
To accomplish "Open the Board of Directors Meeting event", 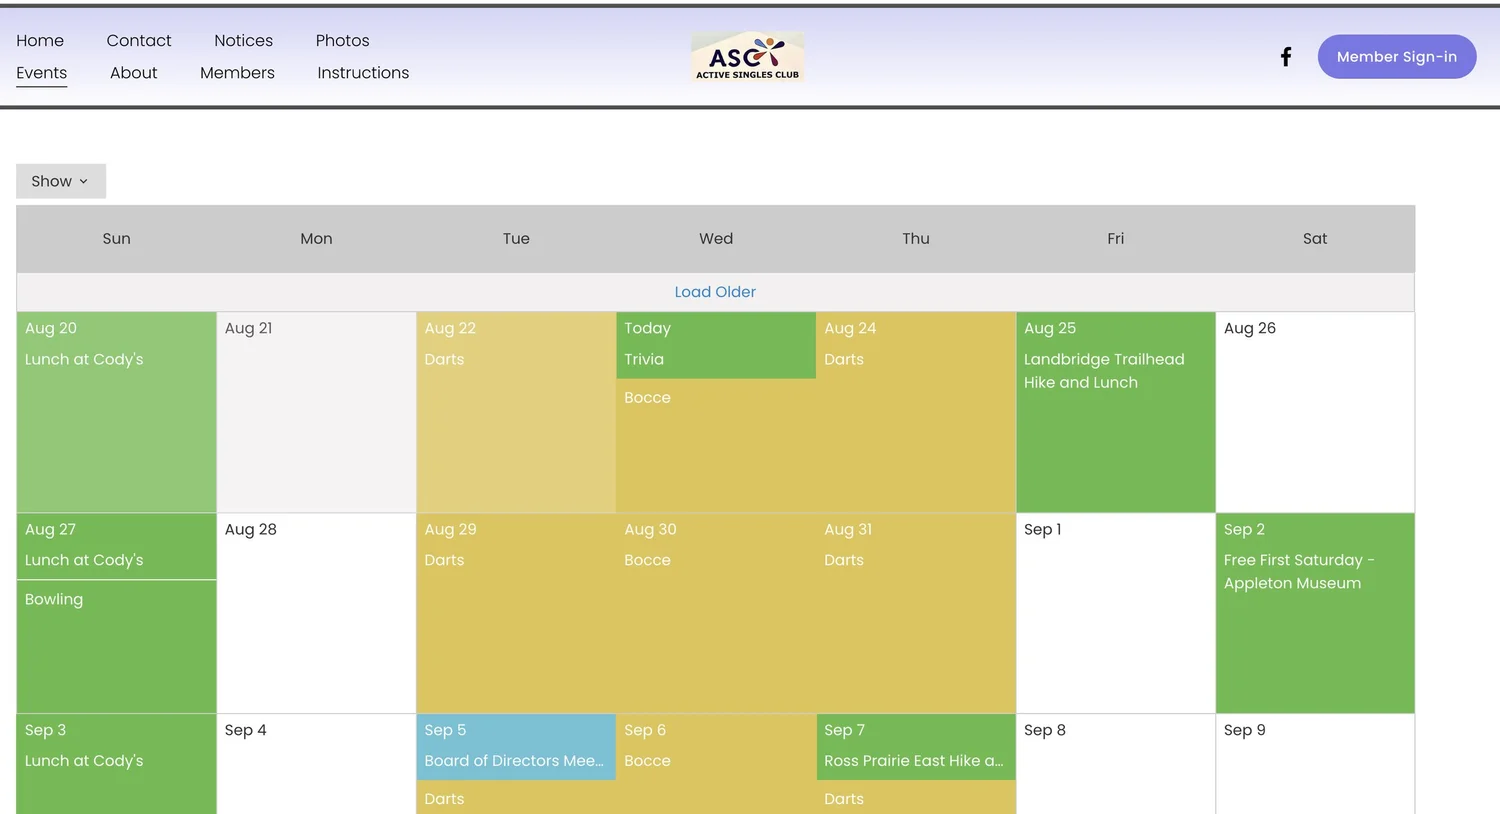I will coord(514,761).
